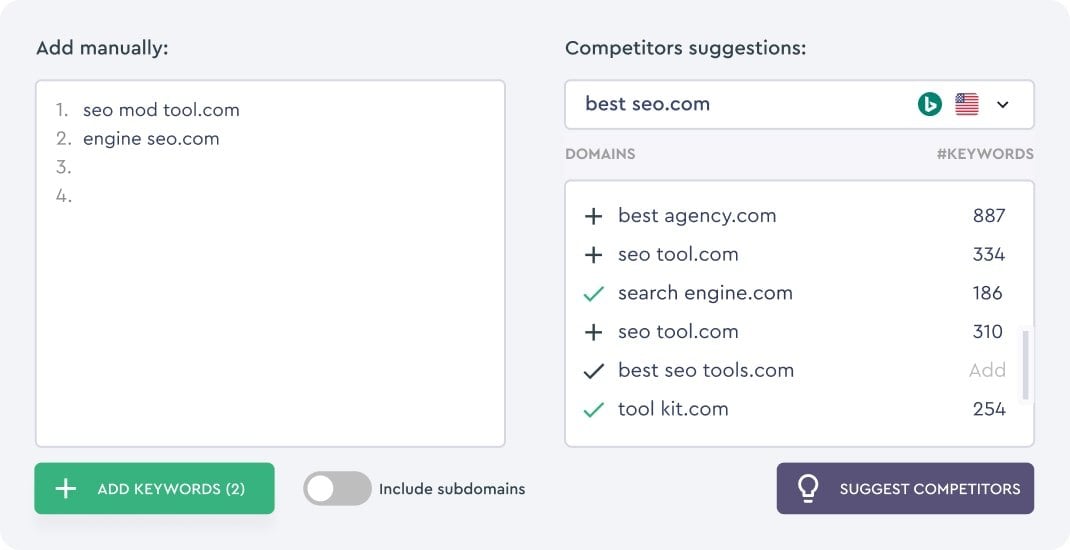Expand the best seo.com dropdown chevron

[x=1002, y=104]
